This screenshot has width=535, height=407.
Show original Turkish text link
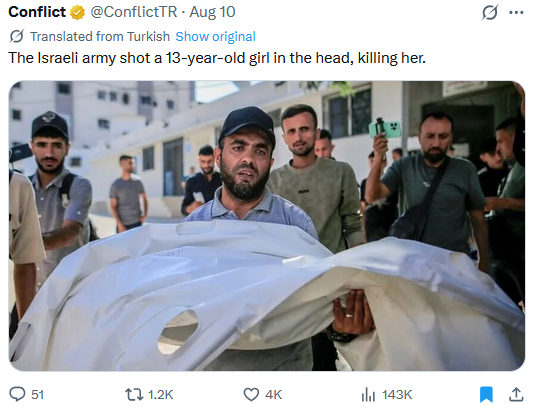[x=215, y=37]
